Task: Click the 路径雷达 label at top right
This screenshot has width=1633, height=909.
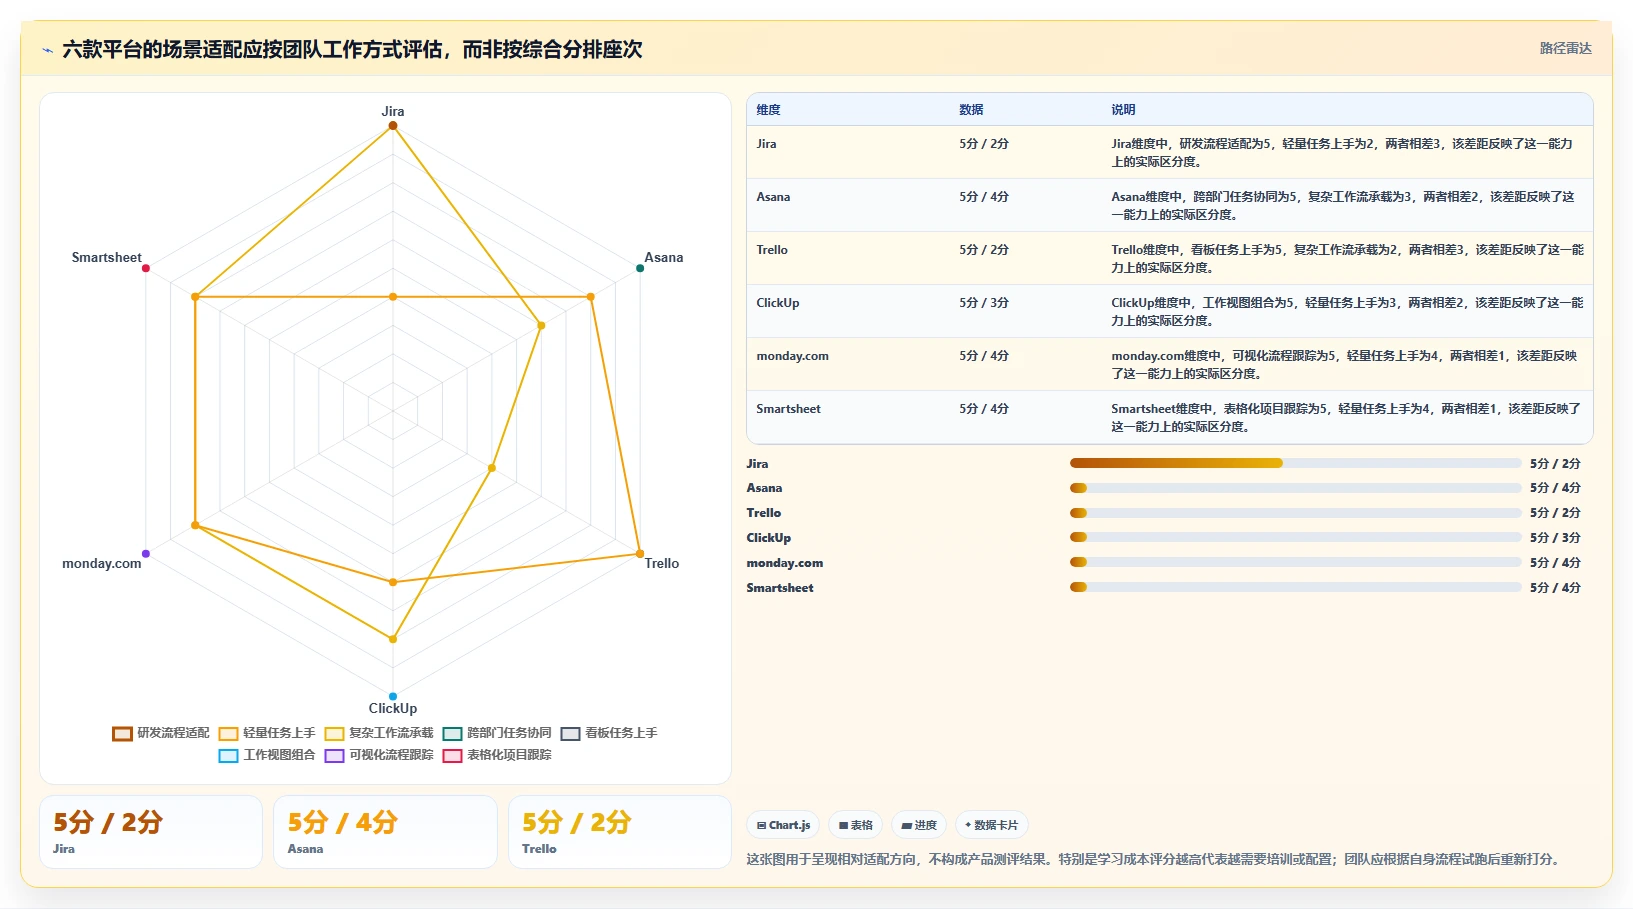Action: [1565, 48]
